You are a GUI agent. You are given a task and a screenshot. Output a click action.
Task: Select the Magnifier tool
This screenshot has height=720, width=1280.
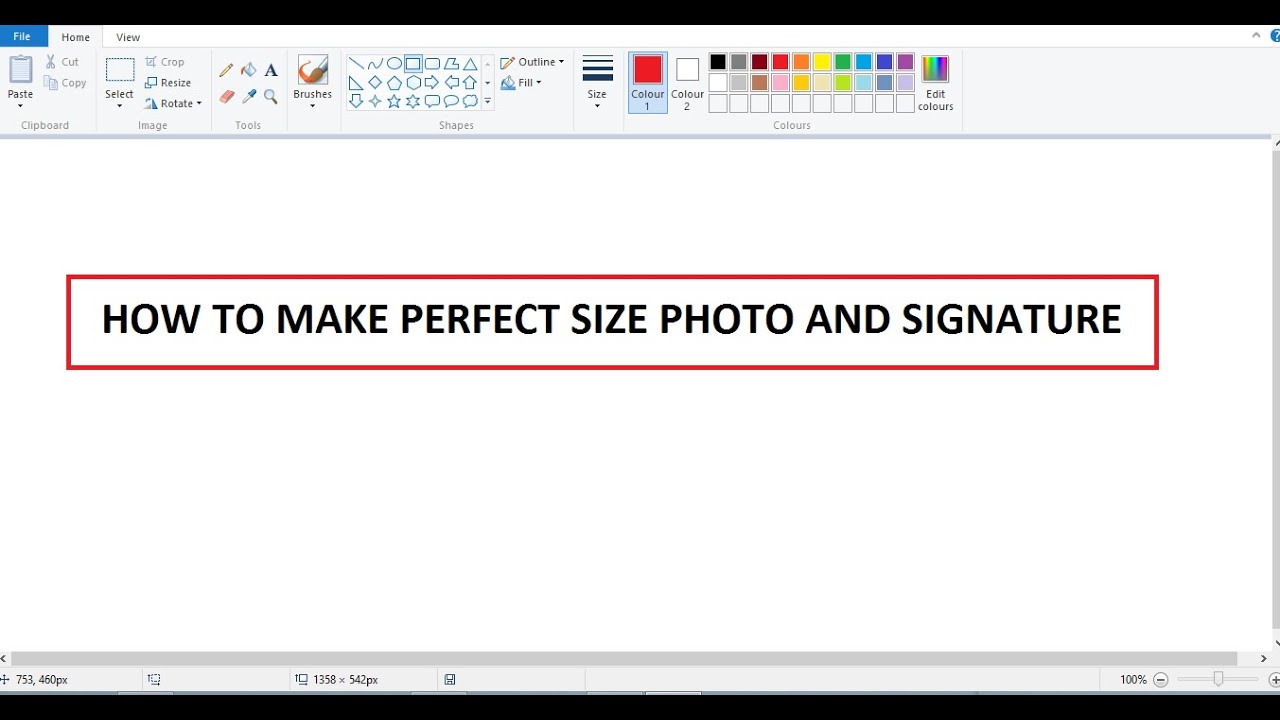tap(271, 97)
